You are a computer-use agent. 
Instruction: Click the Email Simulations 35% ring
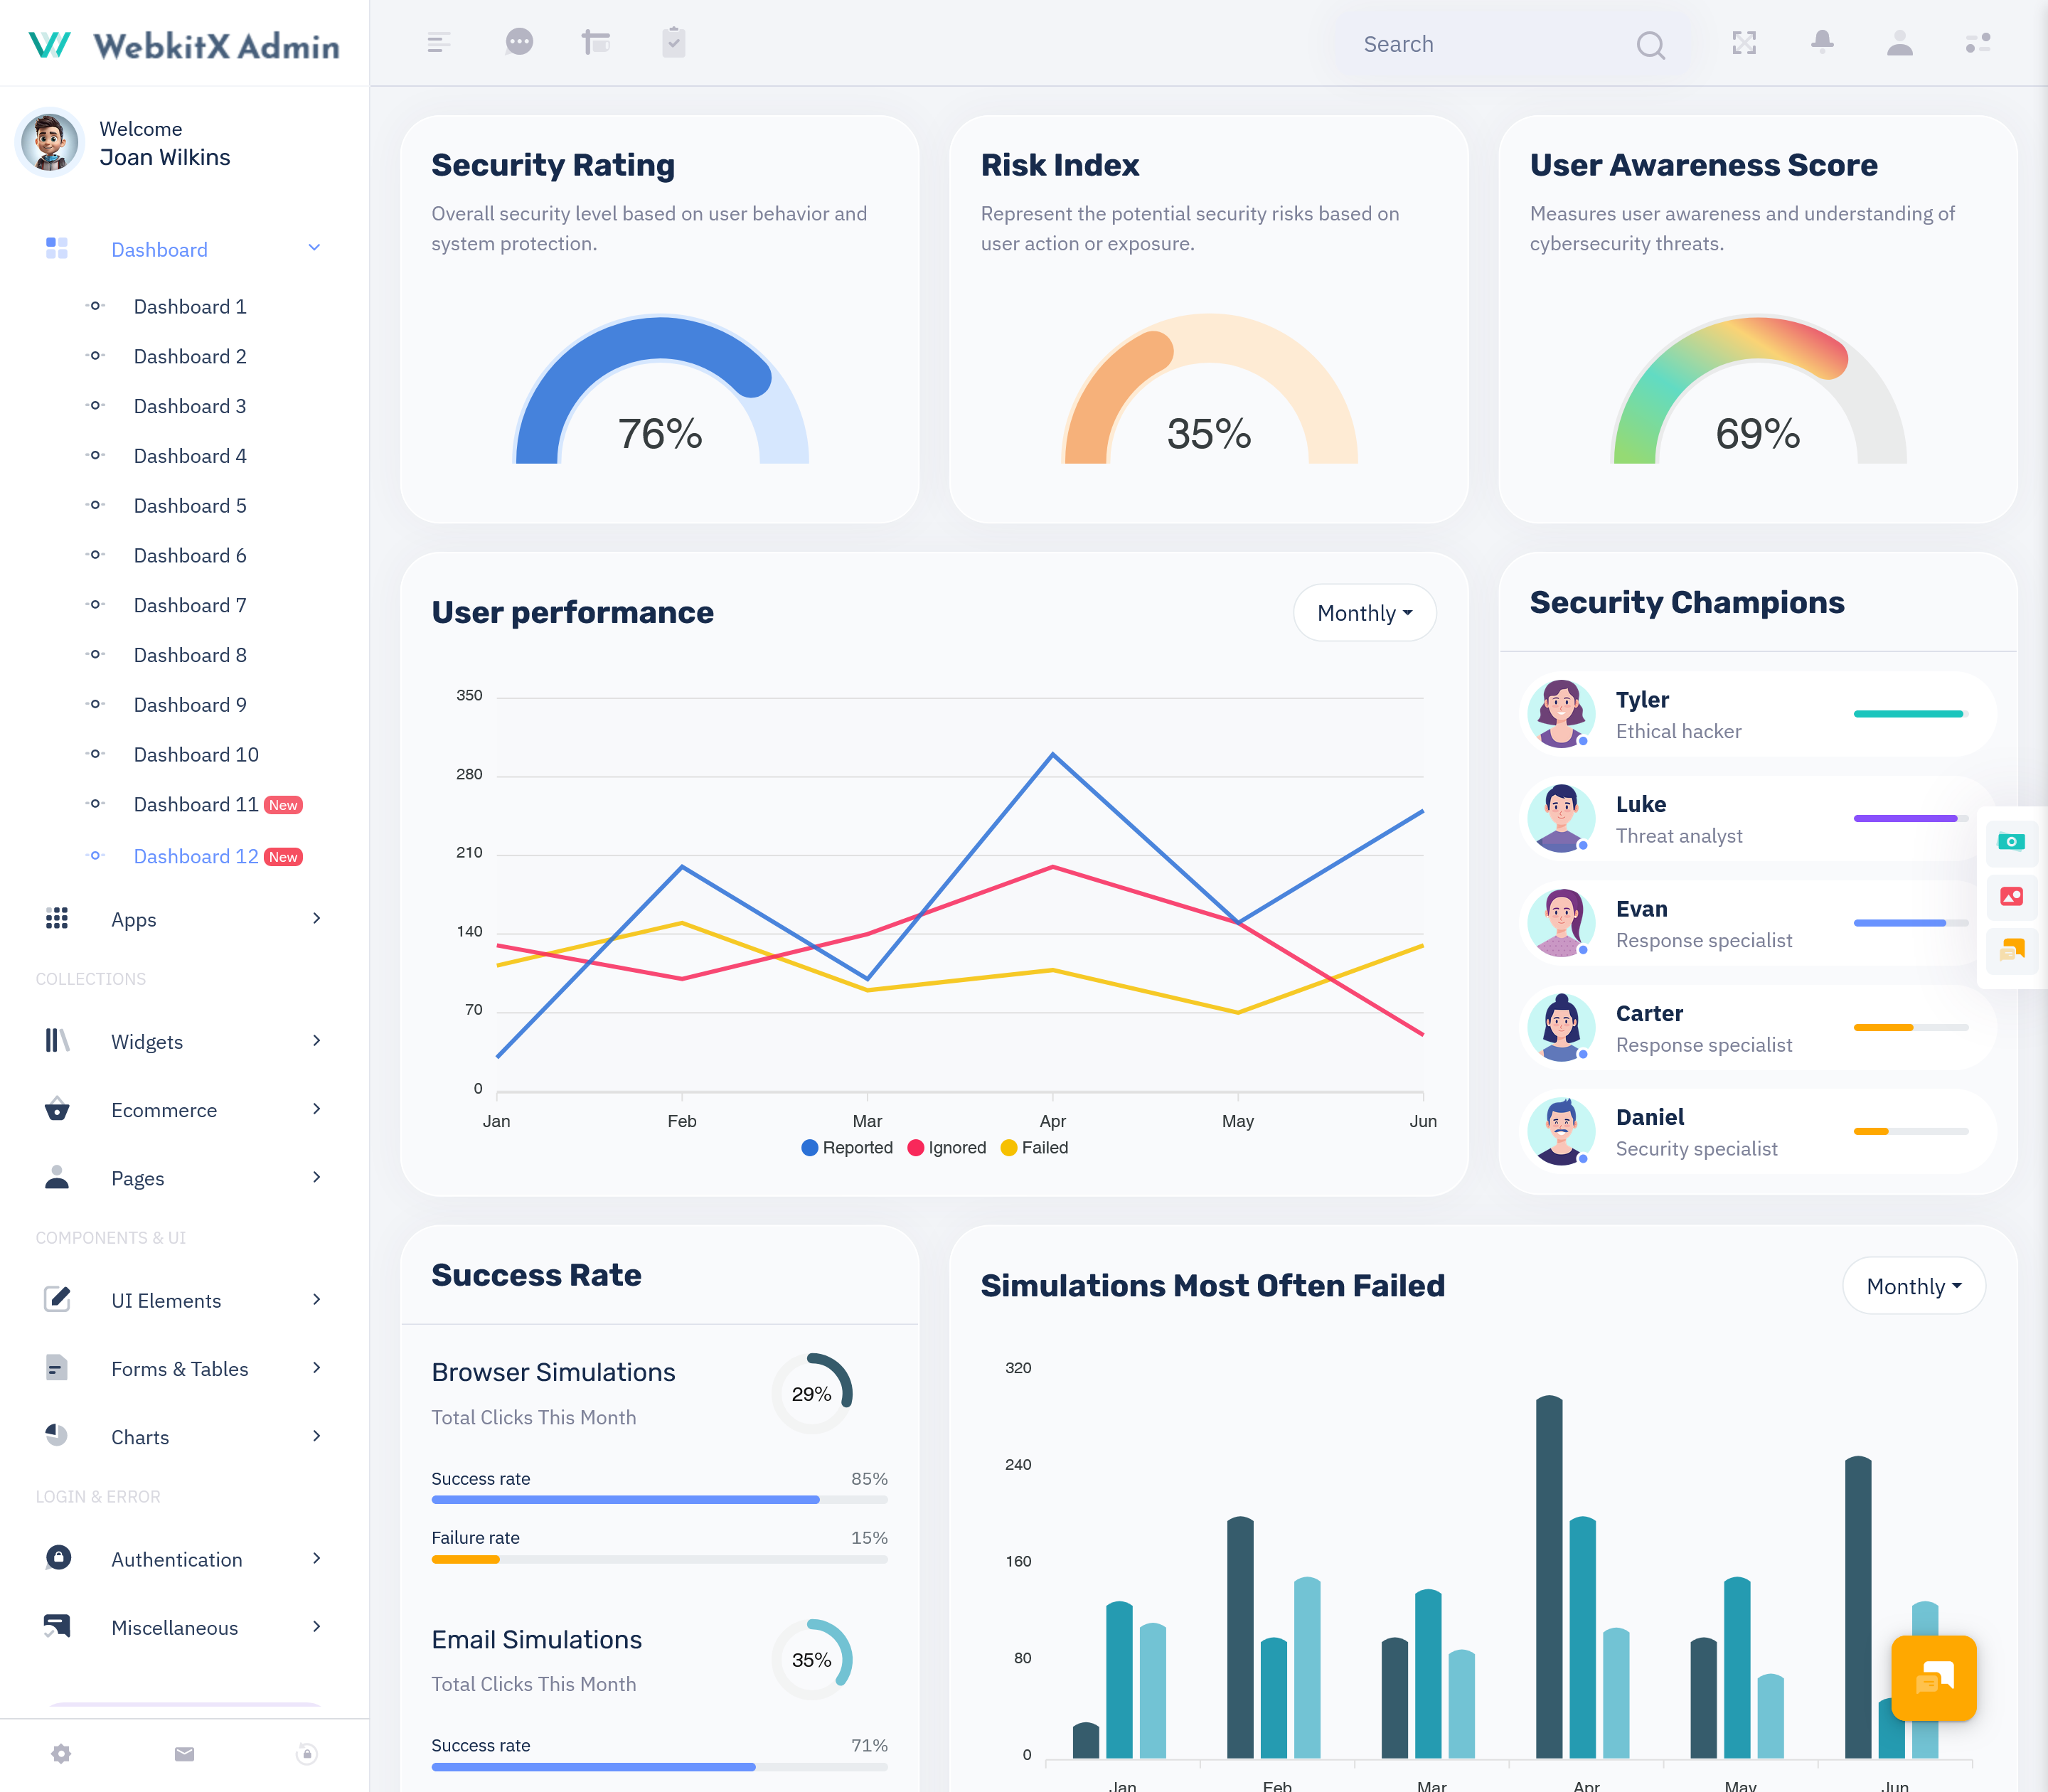(811, 1659)
